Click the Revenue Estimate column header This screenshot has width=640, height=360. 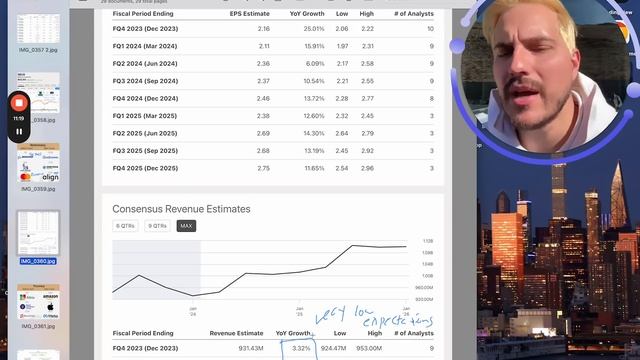[x=236, y=333]
